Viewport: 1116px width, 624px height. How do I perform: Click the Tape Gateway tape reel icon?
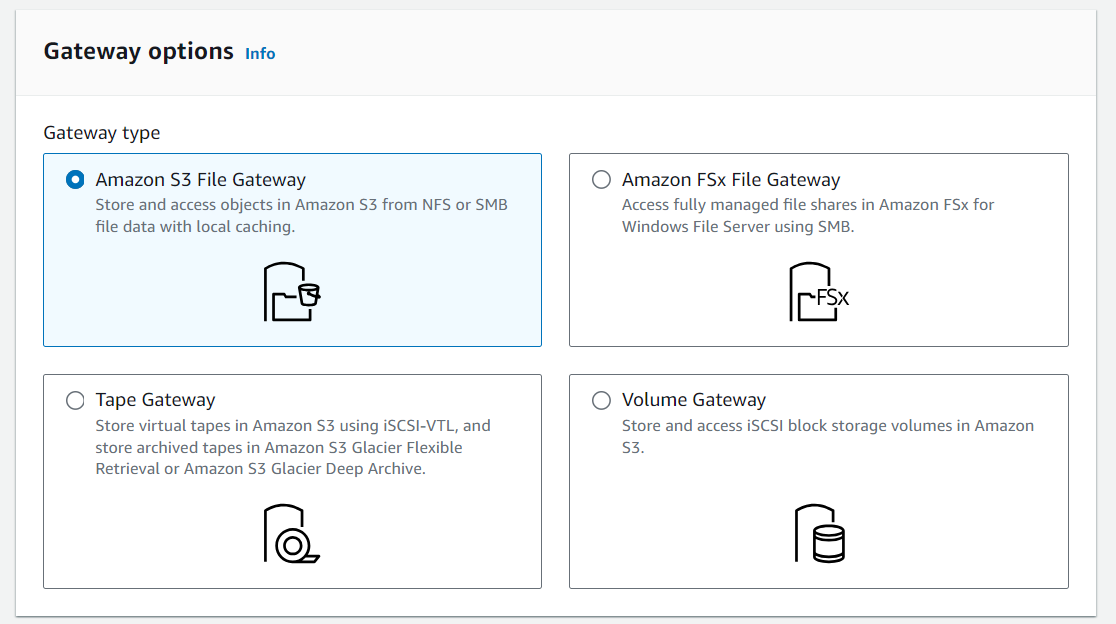click(292, 534)
